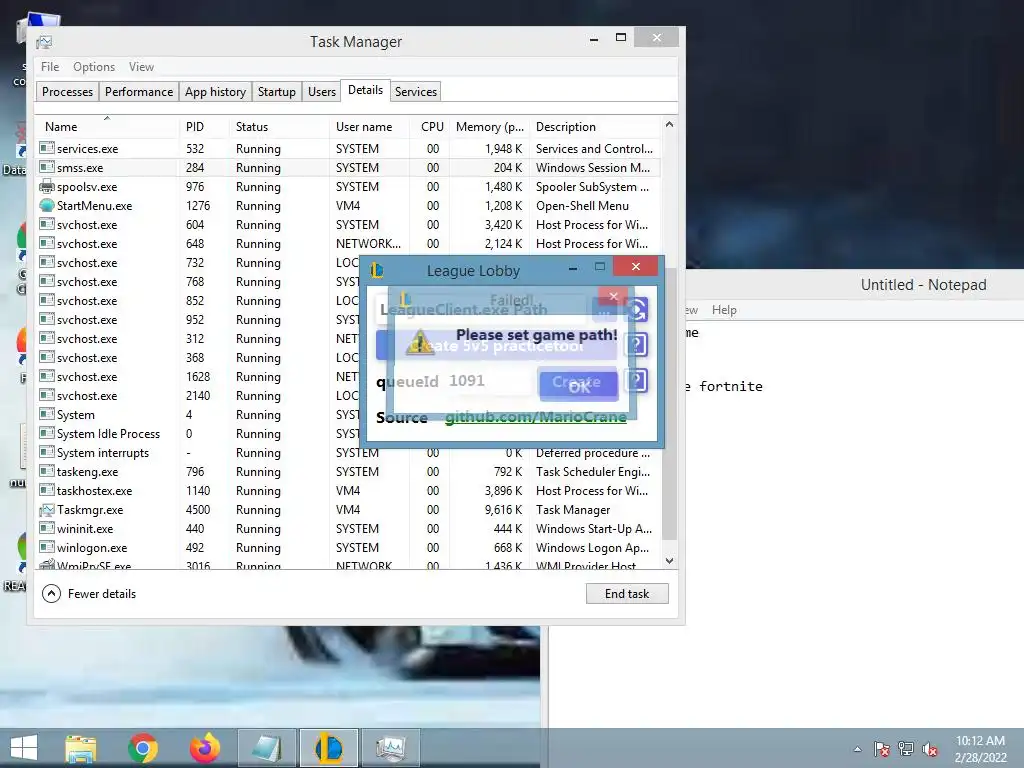Click the refresh icon in League Lobby

[638, 310]
